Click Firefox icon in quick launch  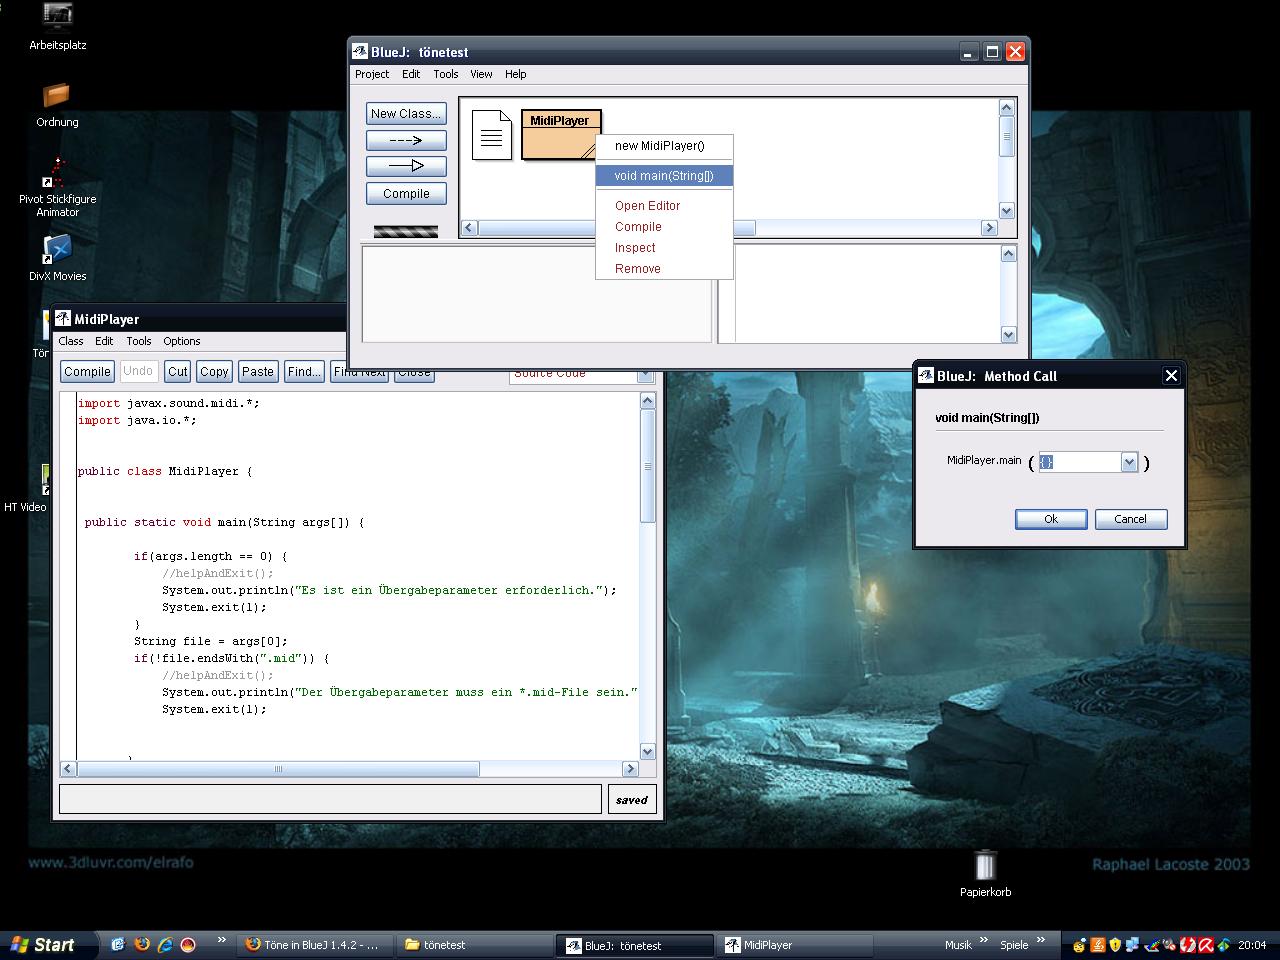[142, 944]
